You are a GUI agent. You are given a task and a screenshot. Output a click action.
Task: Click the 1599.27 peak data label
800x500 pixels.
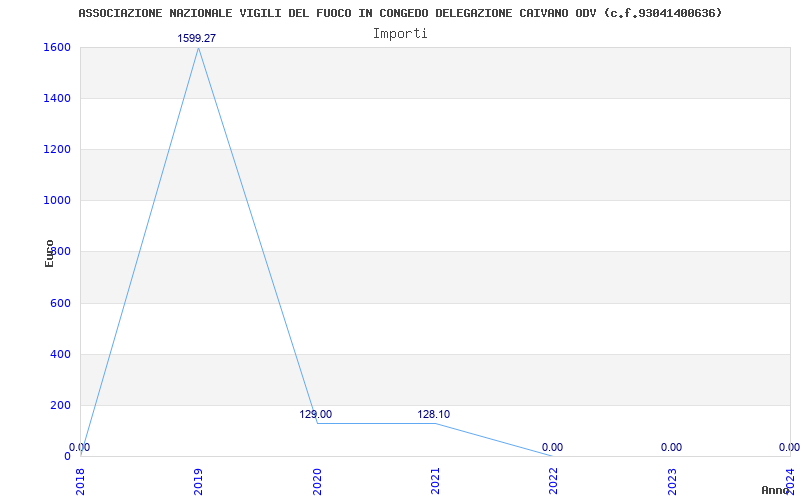point(197,38)
